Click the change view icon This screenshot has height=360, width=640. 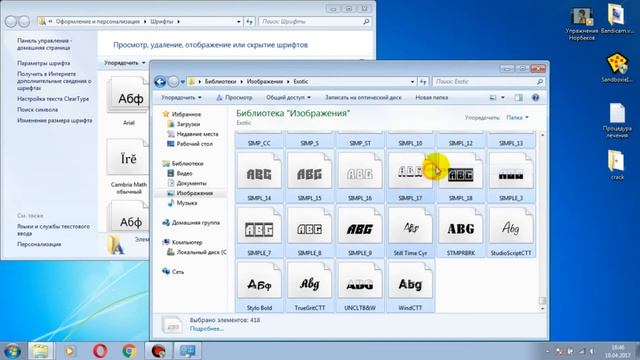493,98
